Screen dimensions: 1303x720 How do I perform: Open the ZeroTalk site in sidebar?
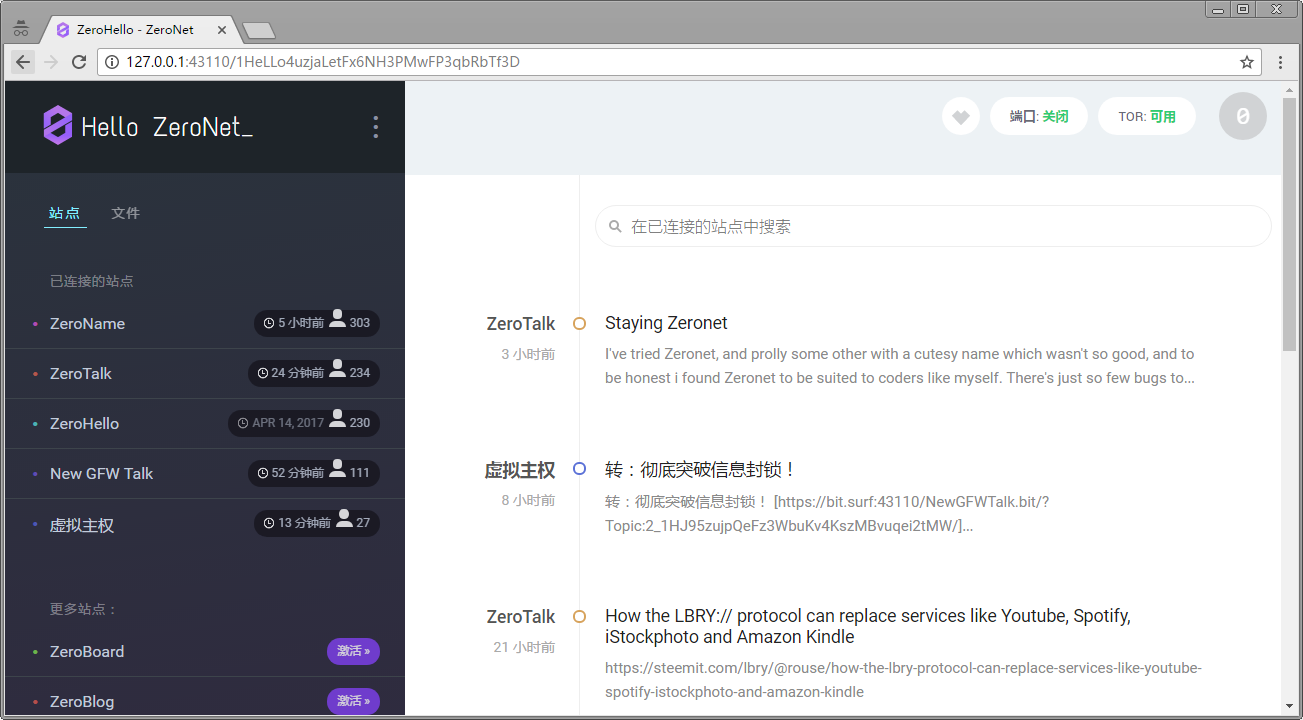tap(81, 373)
